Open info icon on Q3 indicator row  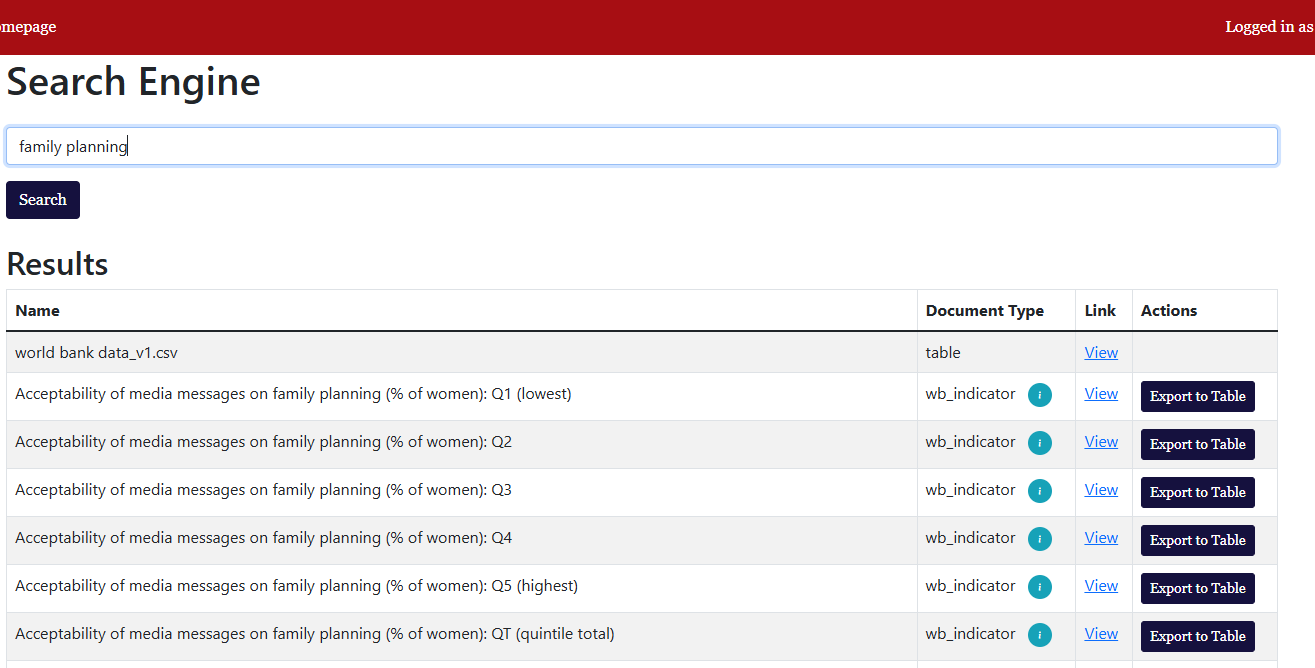click(x=1039, y=491)
